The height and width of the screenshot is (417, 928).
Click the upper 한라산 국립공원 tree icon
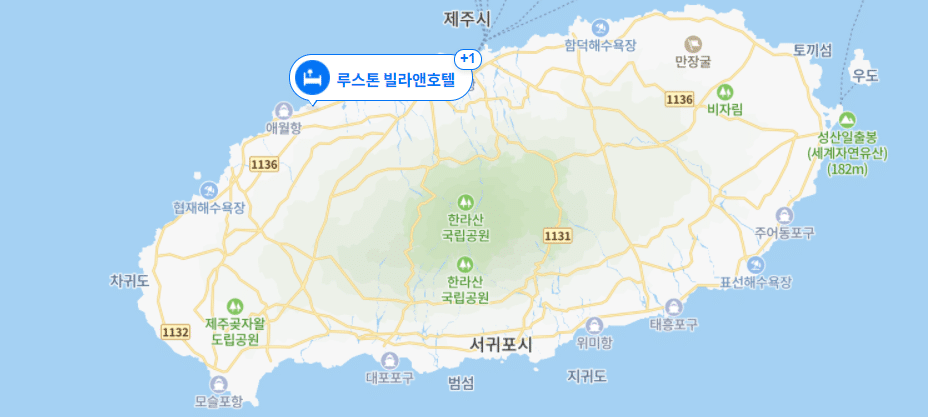tap(466, 202)
